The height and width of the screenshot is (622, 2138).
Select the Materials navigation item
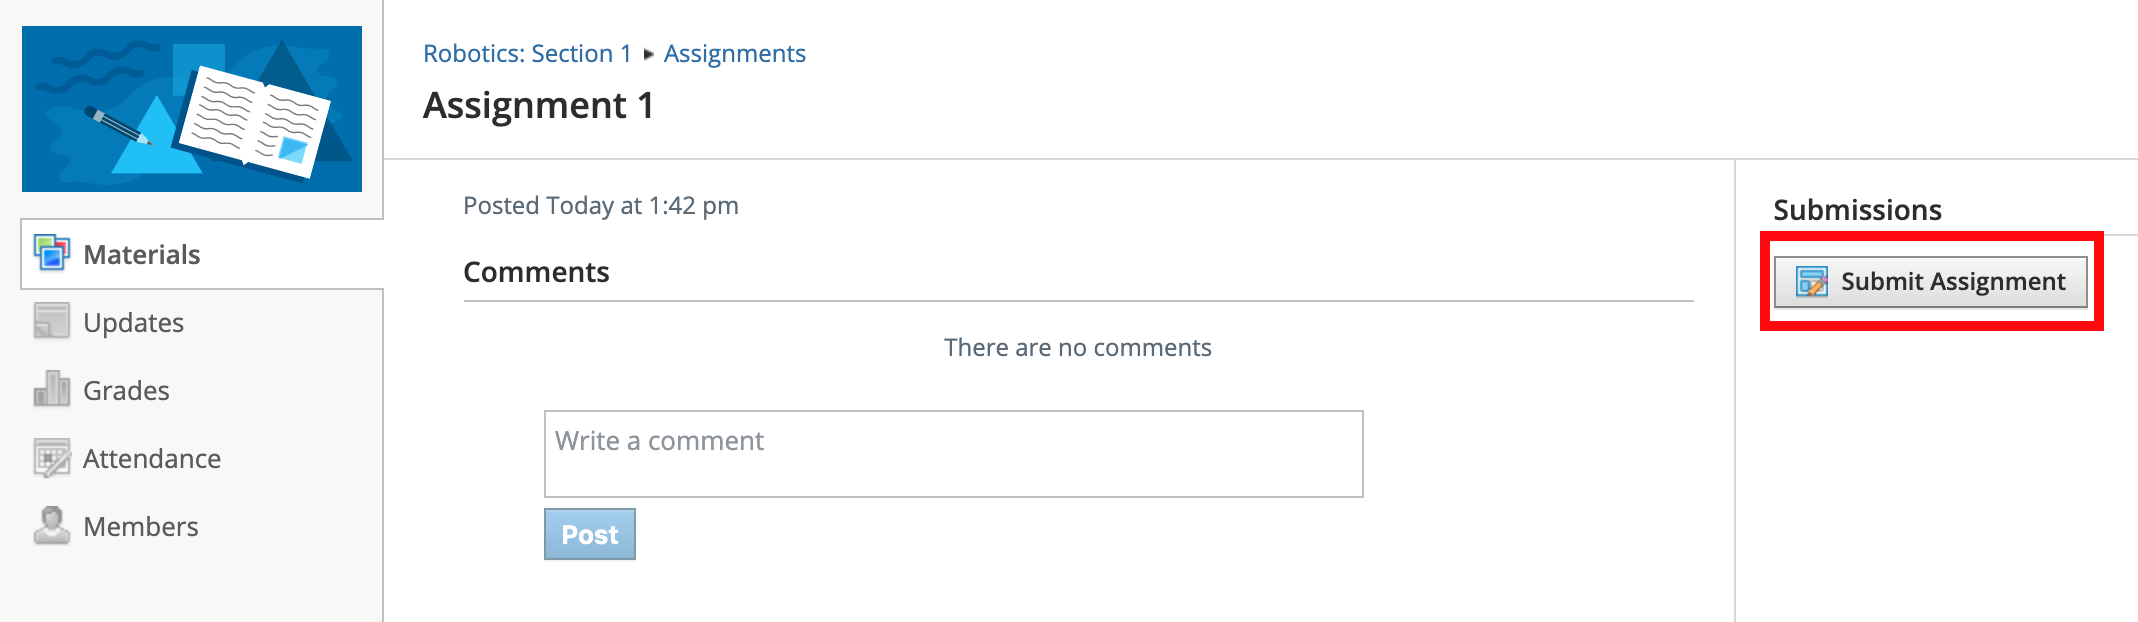pyautogui.click(x=140, y=253)
